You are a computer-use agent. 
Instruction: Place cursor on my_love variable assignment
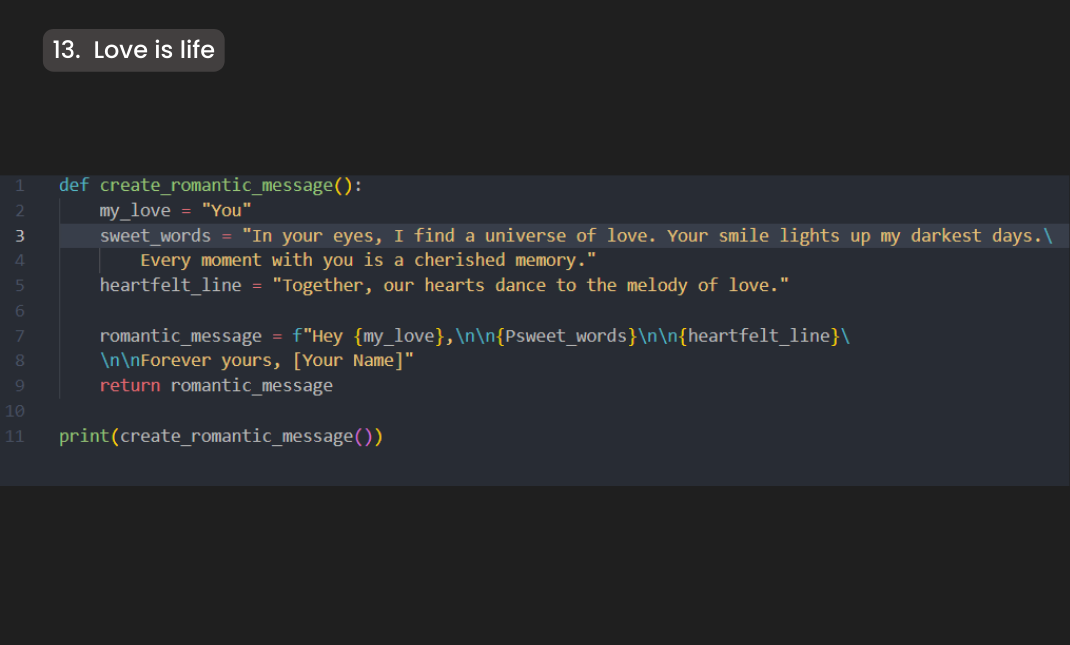135,210
